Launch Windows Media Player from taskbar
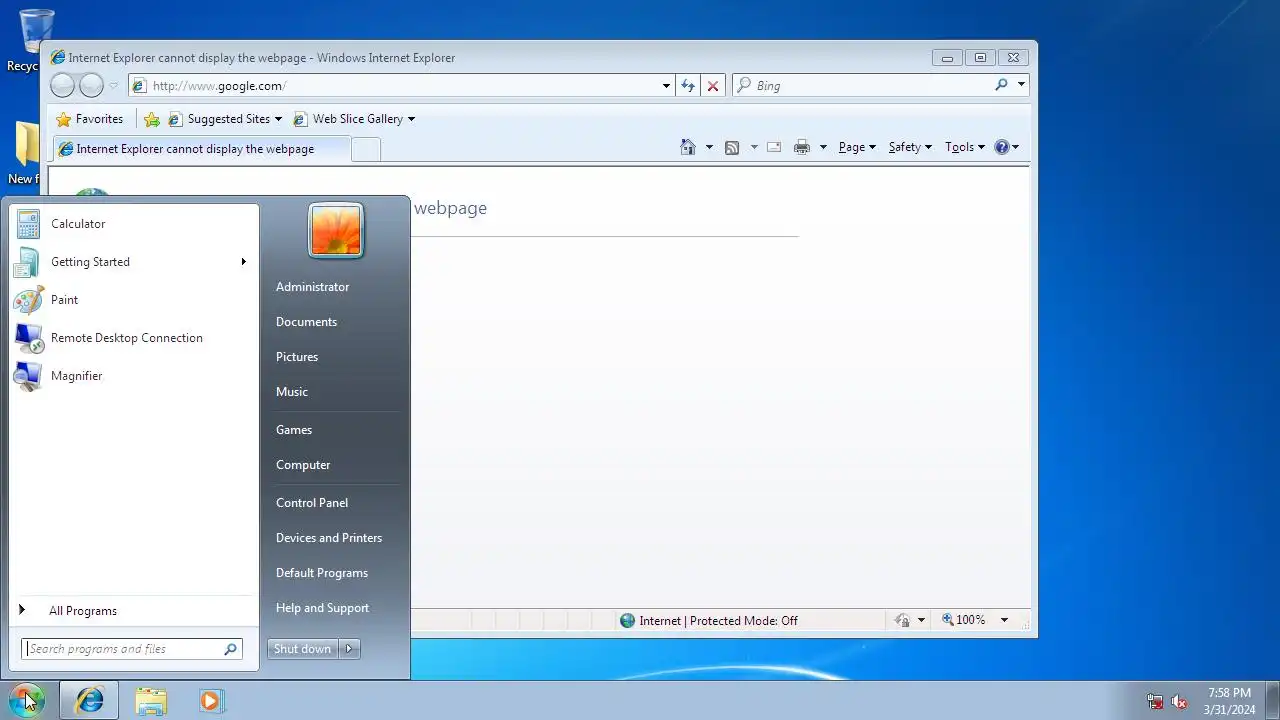 (x=210, y=701)
